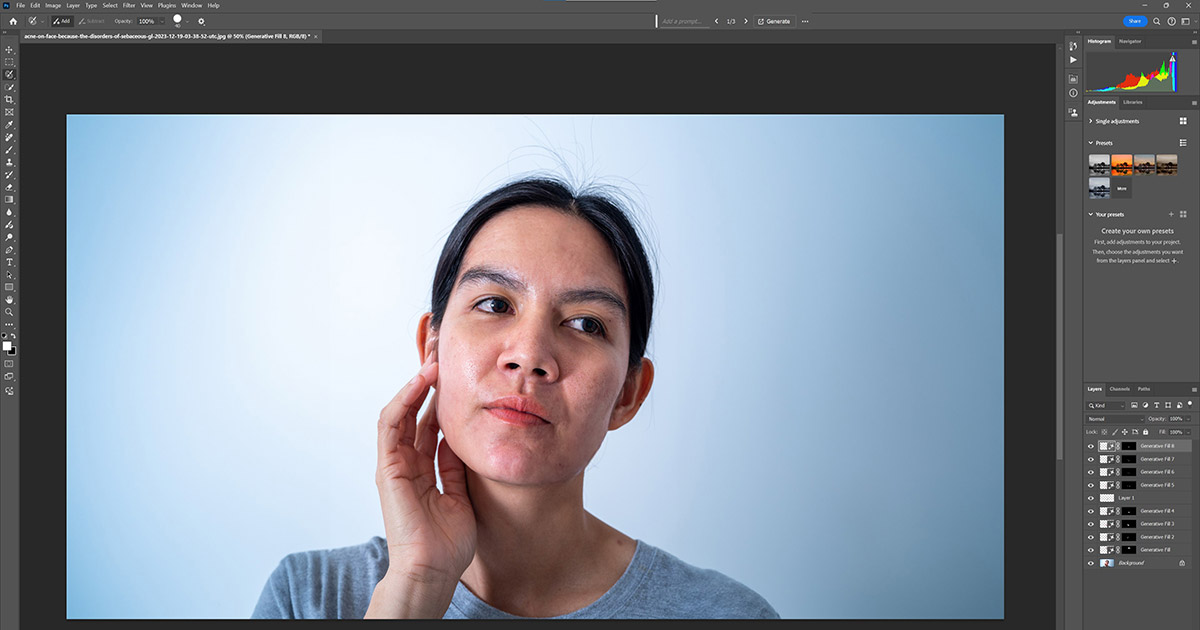Hide the Layer 1 layer

1091,496
